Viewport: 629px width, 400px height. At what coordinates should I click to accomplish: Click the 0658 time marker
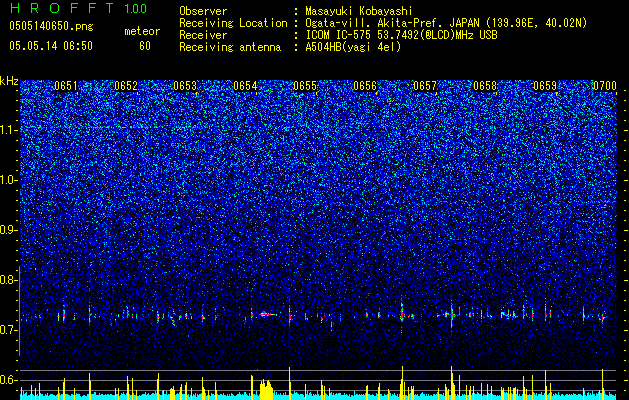click(485, 86)
